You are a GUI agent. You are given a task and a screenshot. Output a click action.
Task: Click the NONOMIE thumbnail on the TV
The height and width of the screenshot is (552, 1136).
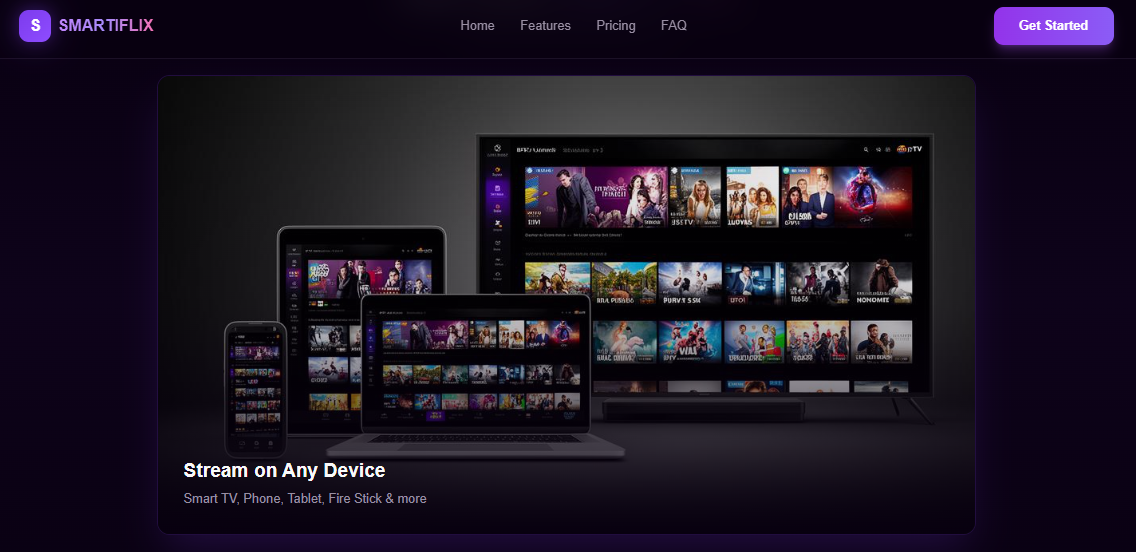pos(881,283)
